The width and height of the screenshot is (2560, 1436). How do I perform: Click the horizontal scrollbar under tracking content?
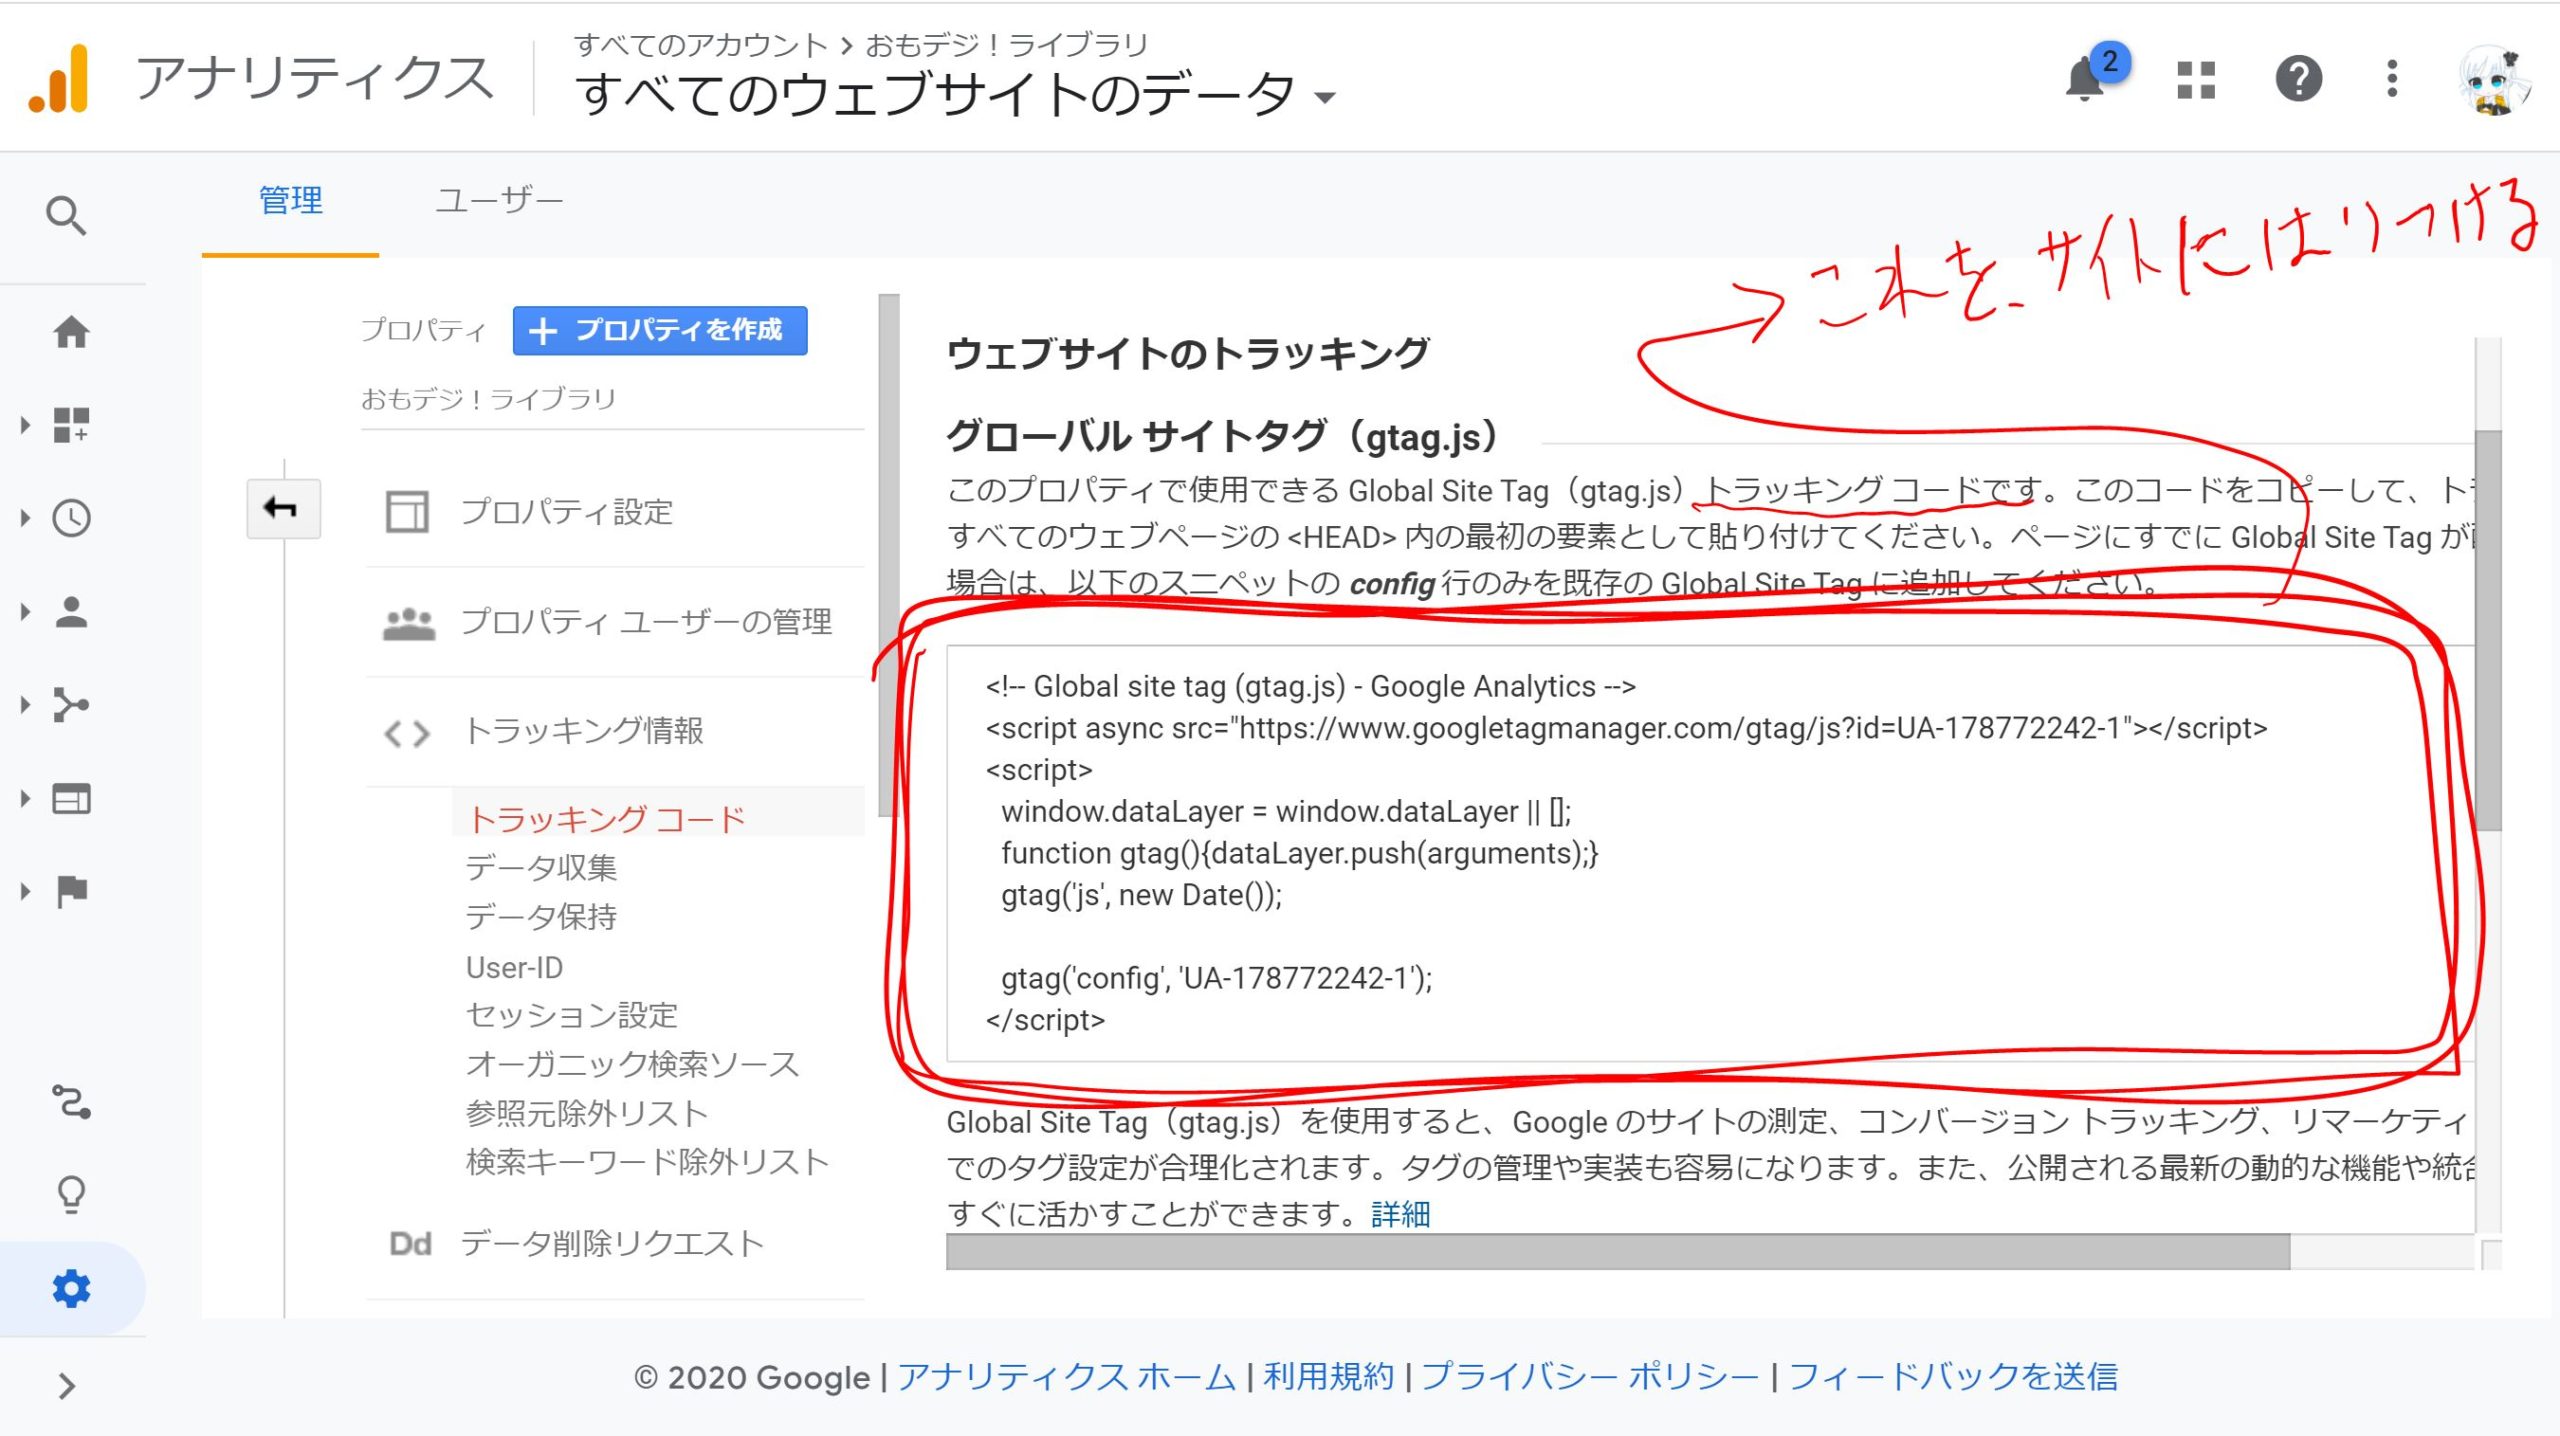1618,1252
